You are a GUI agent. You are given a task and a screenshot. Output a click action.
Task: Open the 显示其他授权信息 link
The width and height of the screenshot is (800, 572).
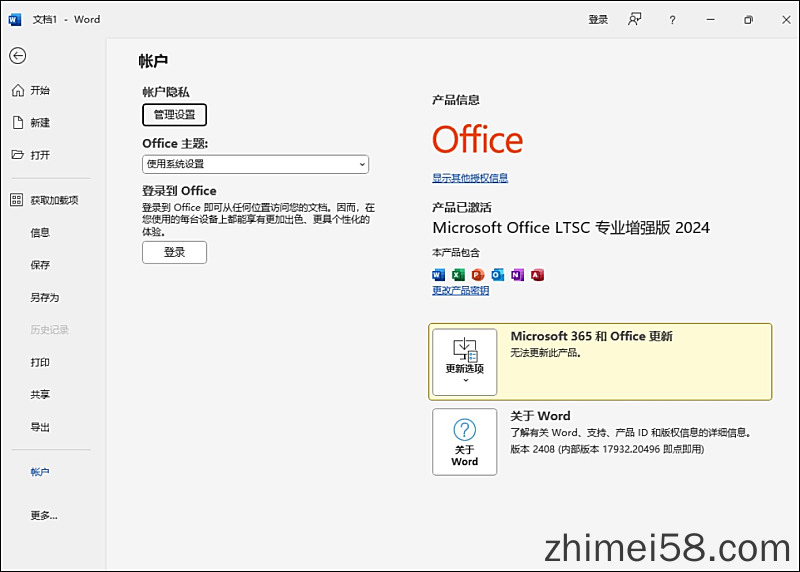coord(470,178)
